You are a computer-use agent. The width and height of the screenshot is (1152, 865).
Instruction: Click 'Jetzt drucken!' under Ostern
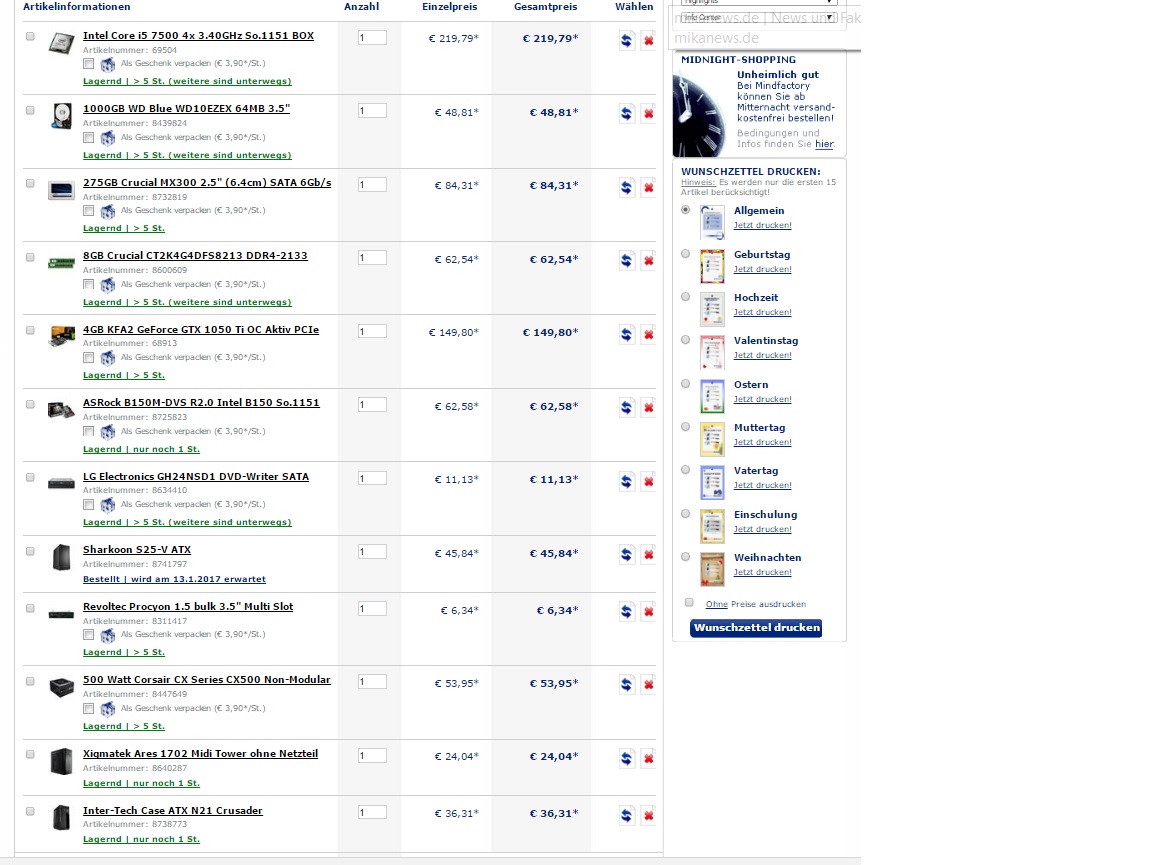point(763,399)
